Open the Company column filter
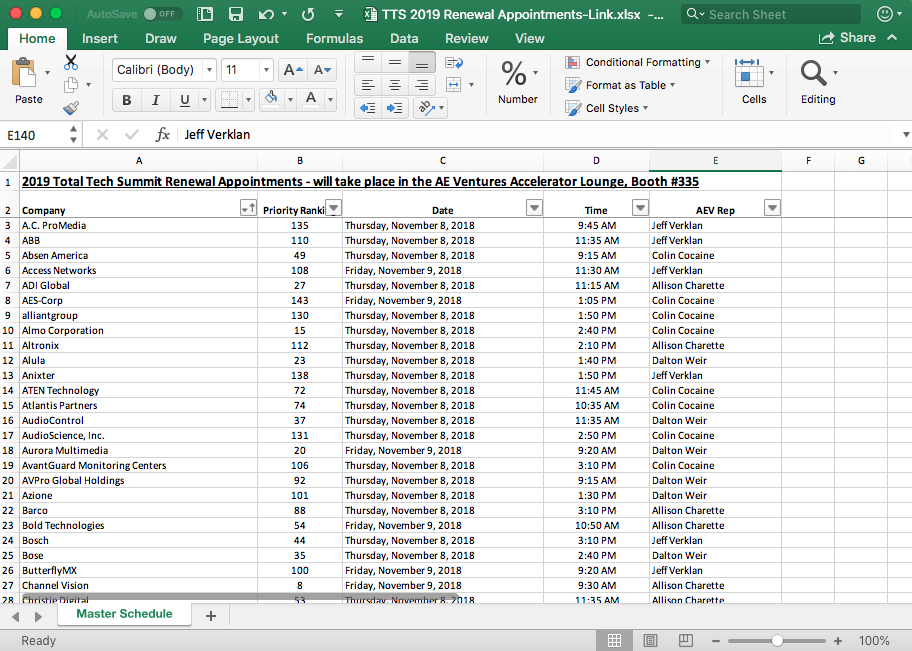This screenshot has width=912, height=651. (248, 208)
